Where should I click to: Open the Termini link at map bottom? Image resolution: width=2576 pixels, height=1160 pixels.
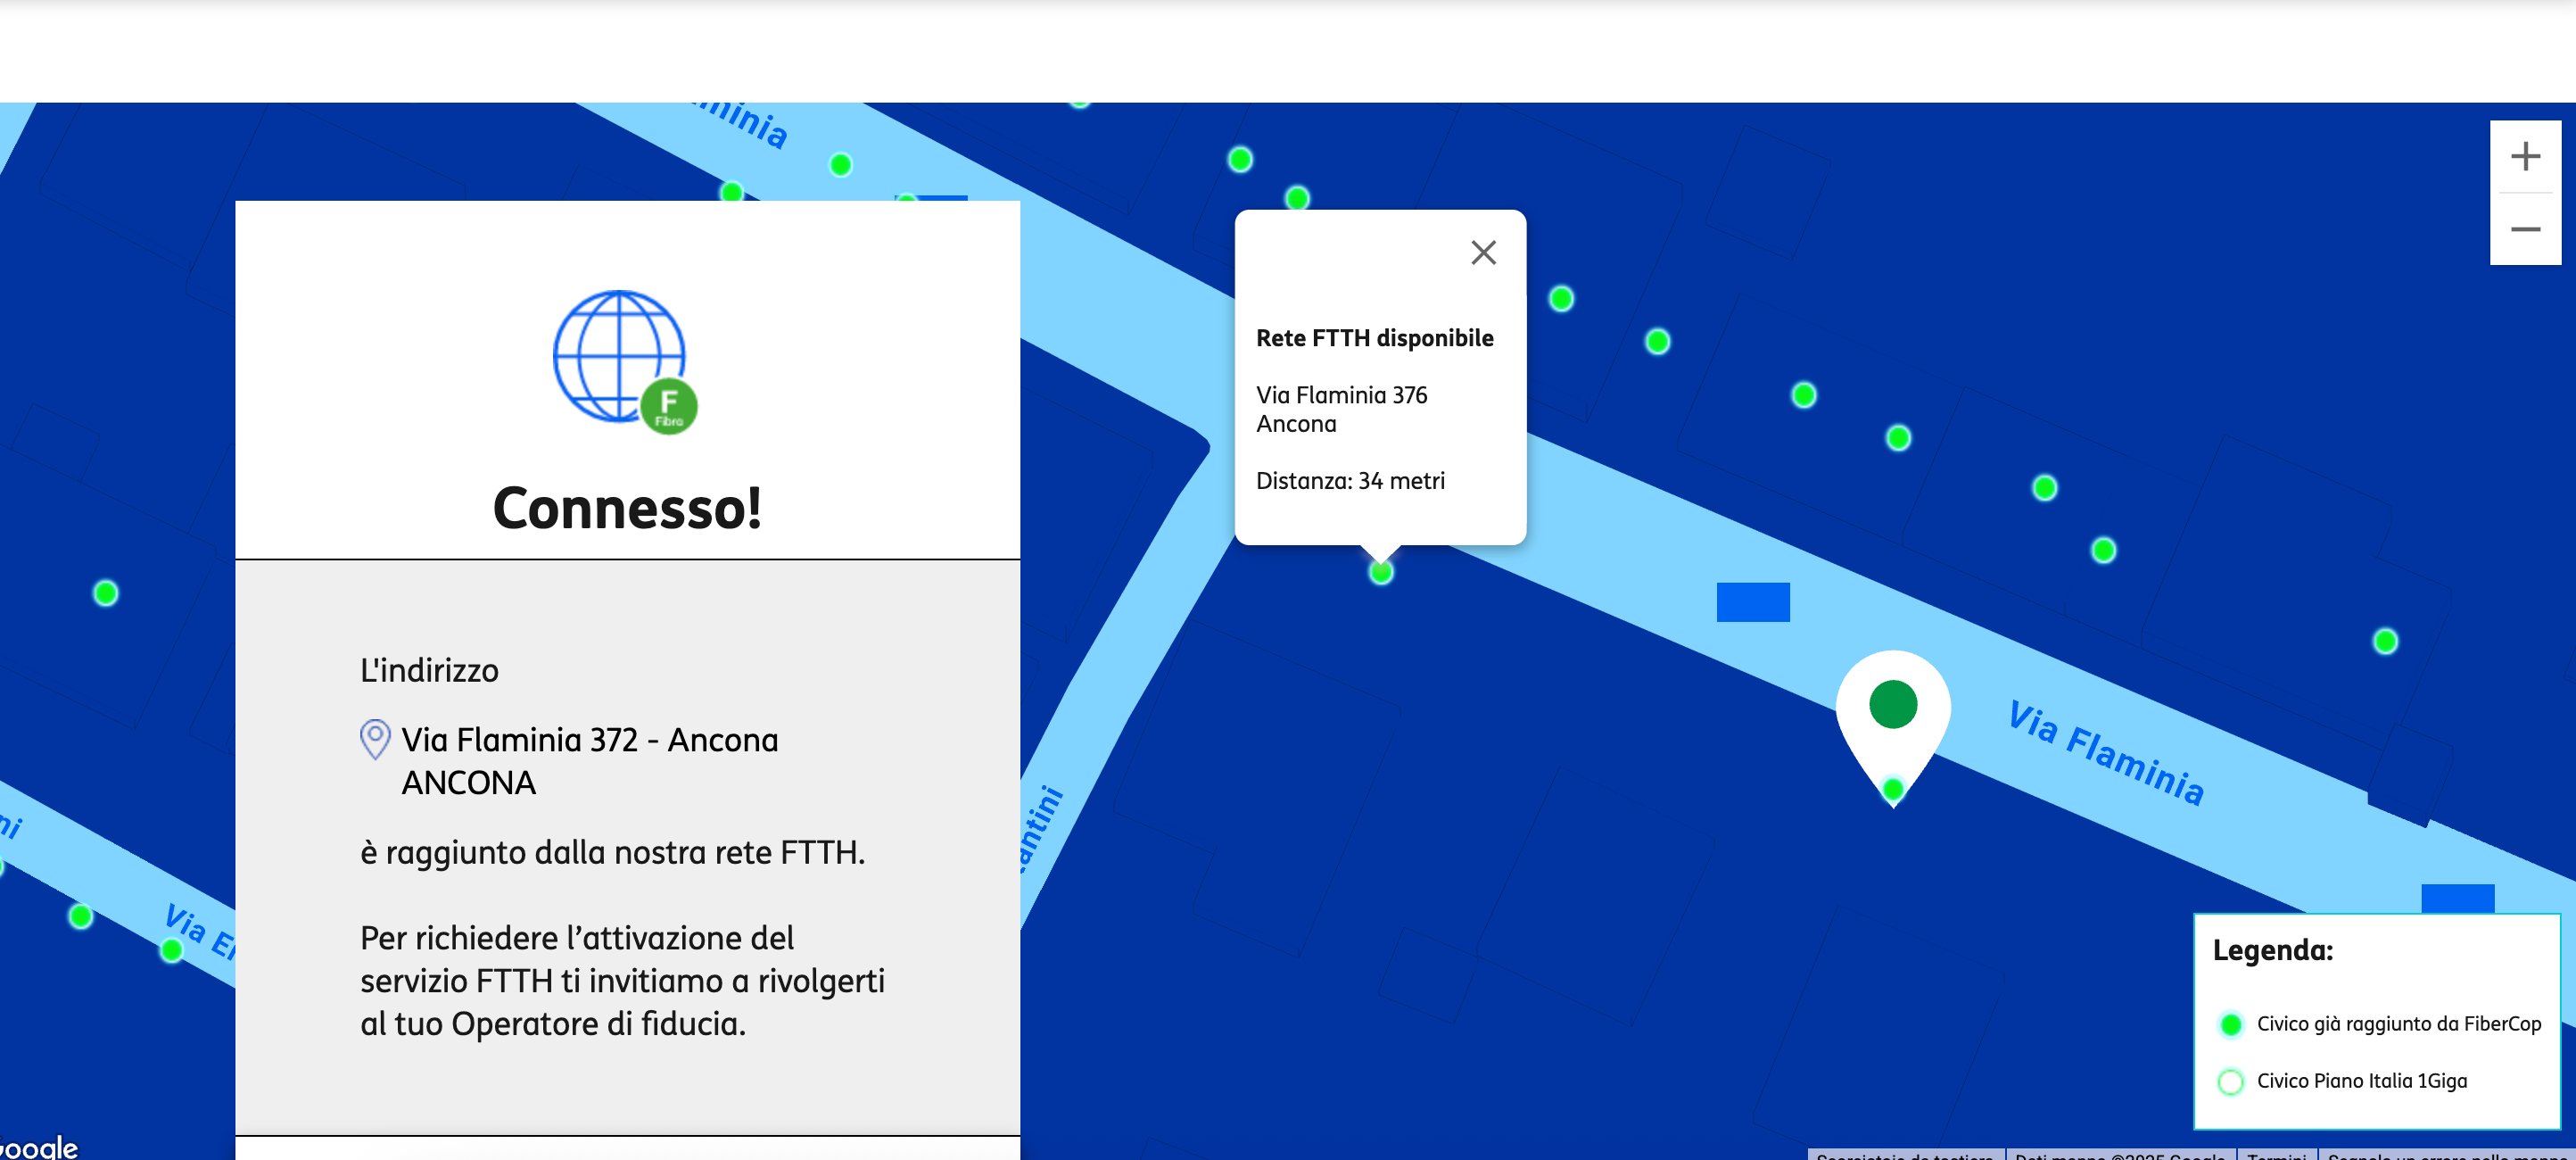2276,1155
